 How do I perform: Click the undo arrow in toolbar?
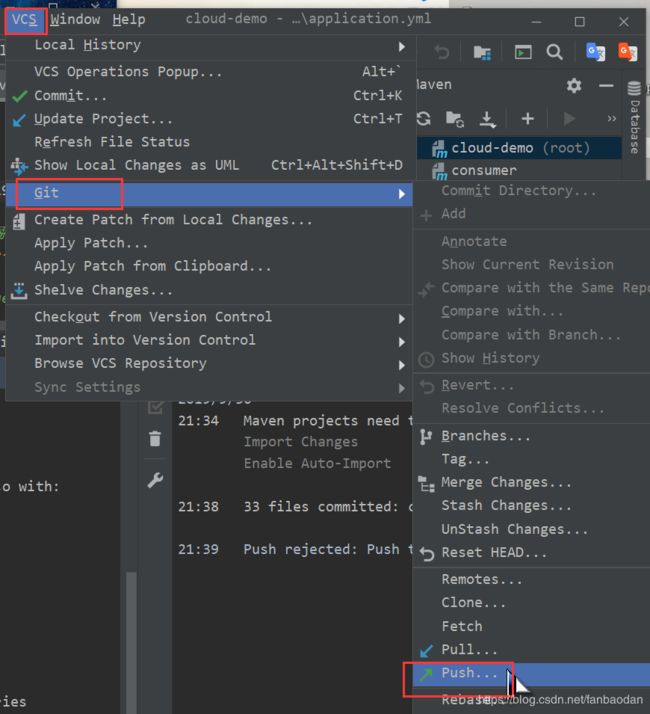pos(442,52)
